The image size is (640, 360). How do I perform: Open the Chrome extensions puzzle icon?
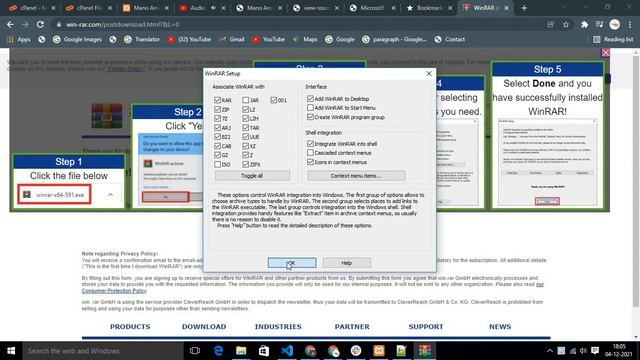point(584,24)
